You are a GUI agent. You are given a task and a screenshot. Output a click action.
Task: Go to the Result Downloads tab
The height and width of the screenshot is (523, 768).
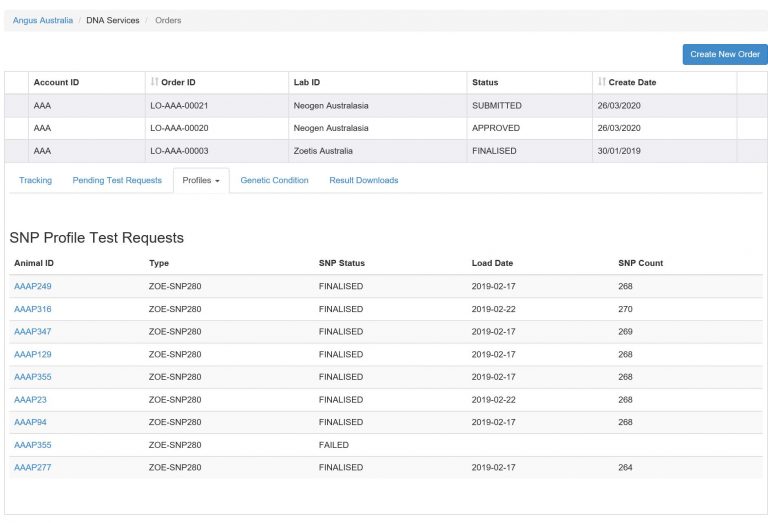(x=363, y=181)
